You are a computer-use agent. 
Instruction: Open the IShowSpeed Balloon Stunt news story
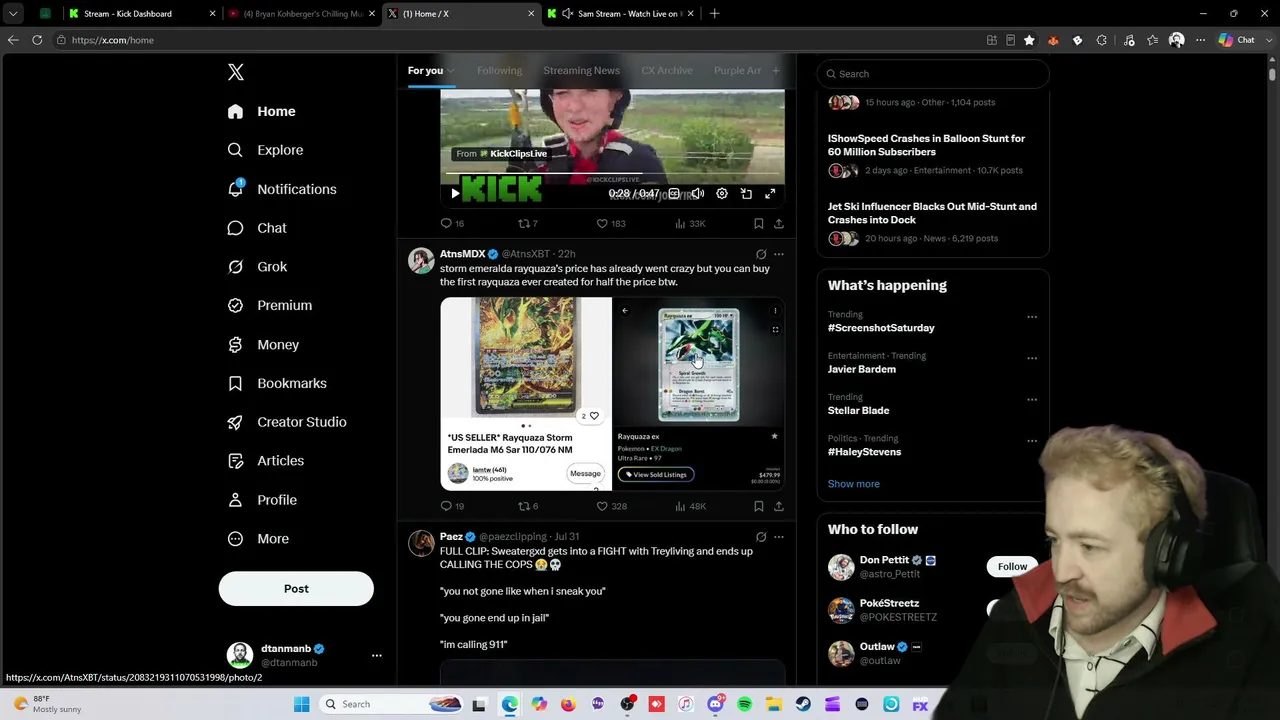[x=933, y=154]
